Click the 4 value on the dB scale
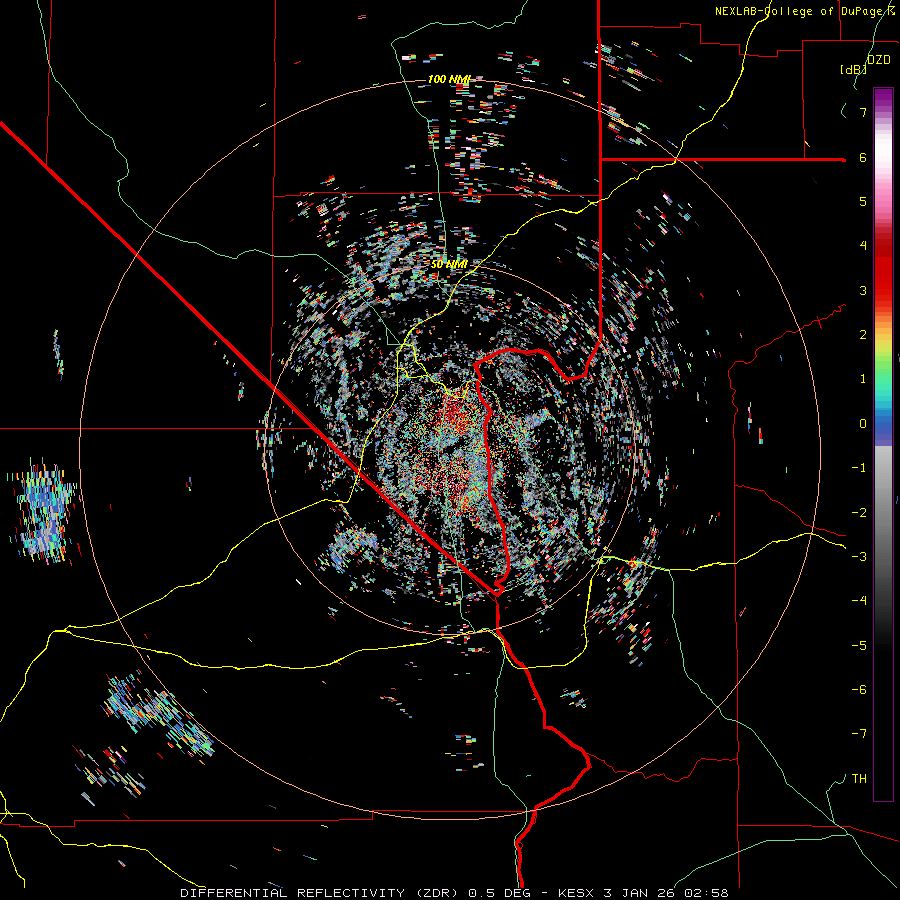Viewport: 900px width, 900px height. [x=863, y=246]
